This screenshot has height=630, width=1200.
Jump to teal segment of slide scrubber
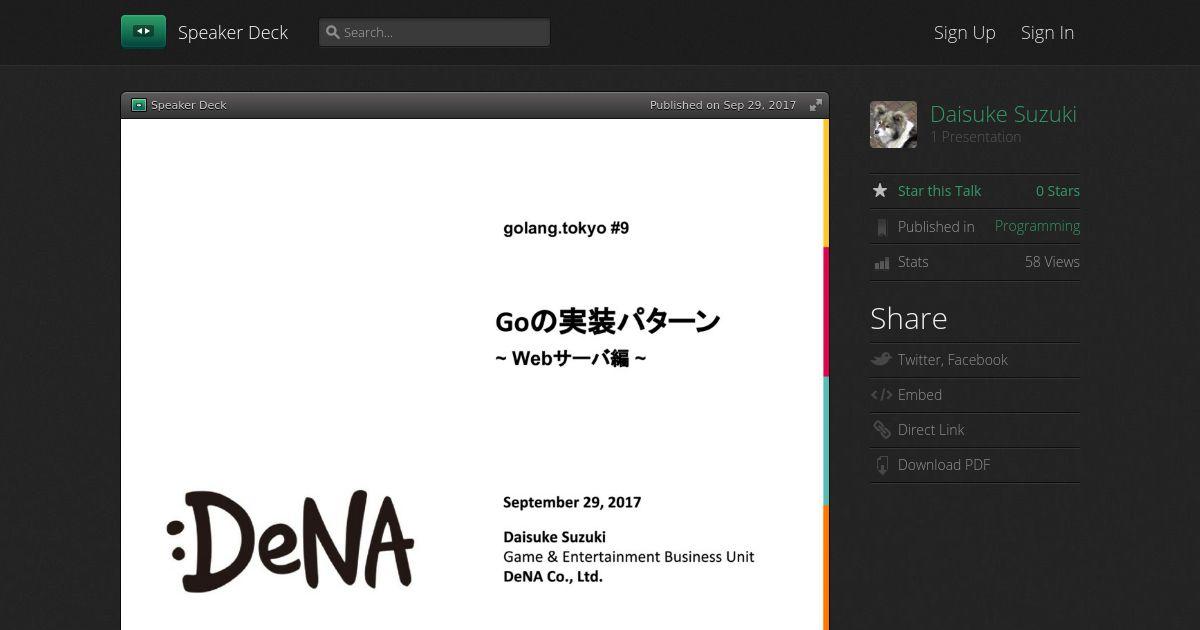click(x=826, y=441)
